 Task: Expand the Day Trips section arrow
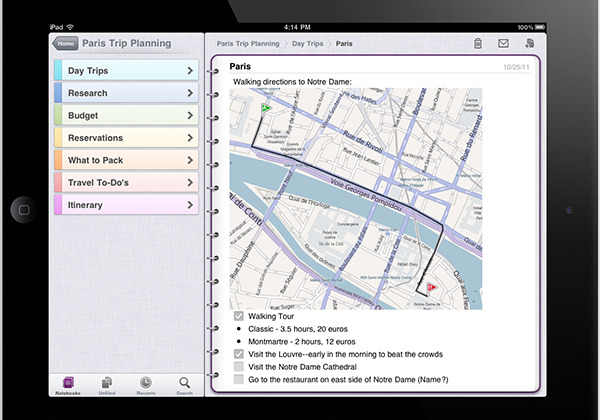pos(190,71)
